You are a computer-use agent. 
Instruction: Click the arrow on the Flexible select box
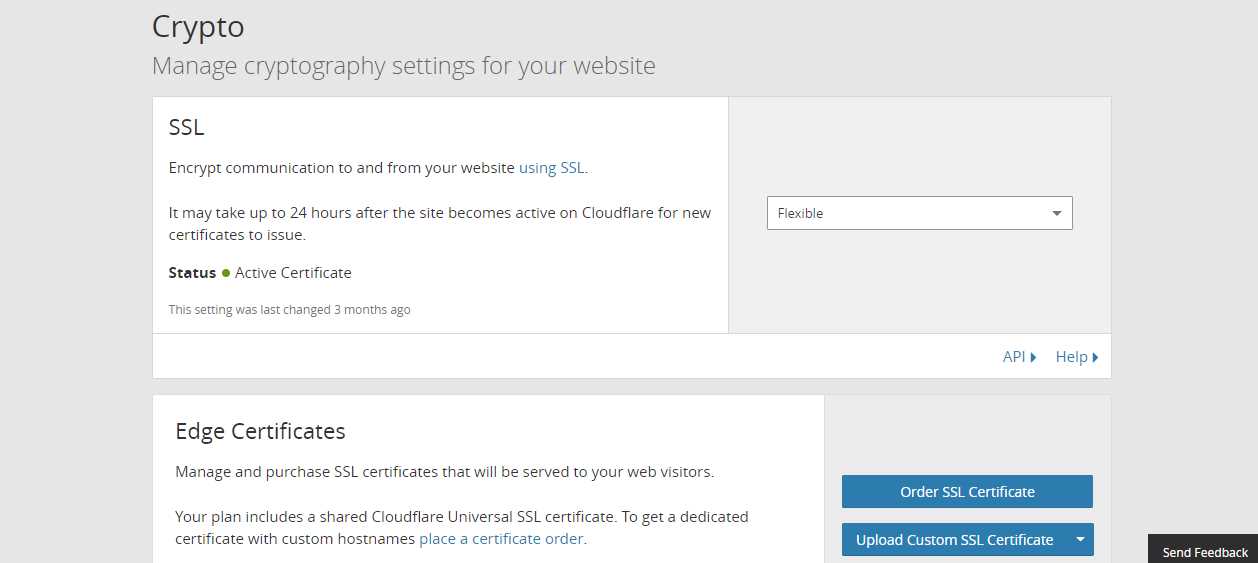coord(1057,213)
